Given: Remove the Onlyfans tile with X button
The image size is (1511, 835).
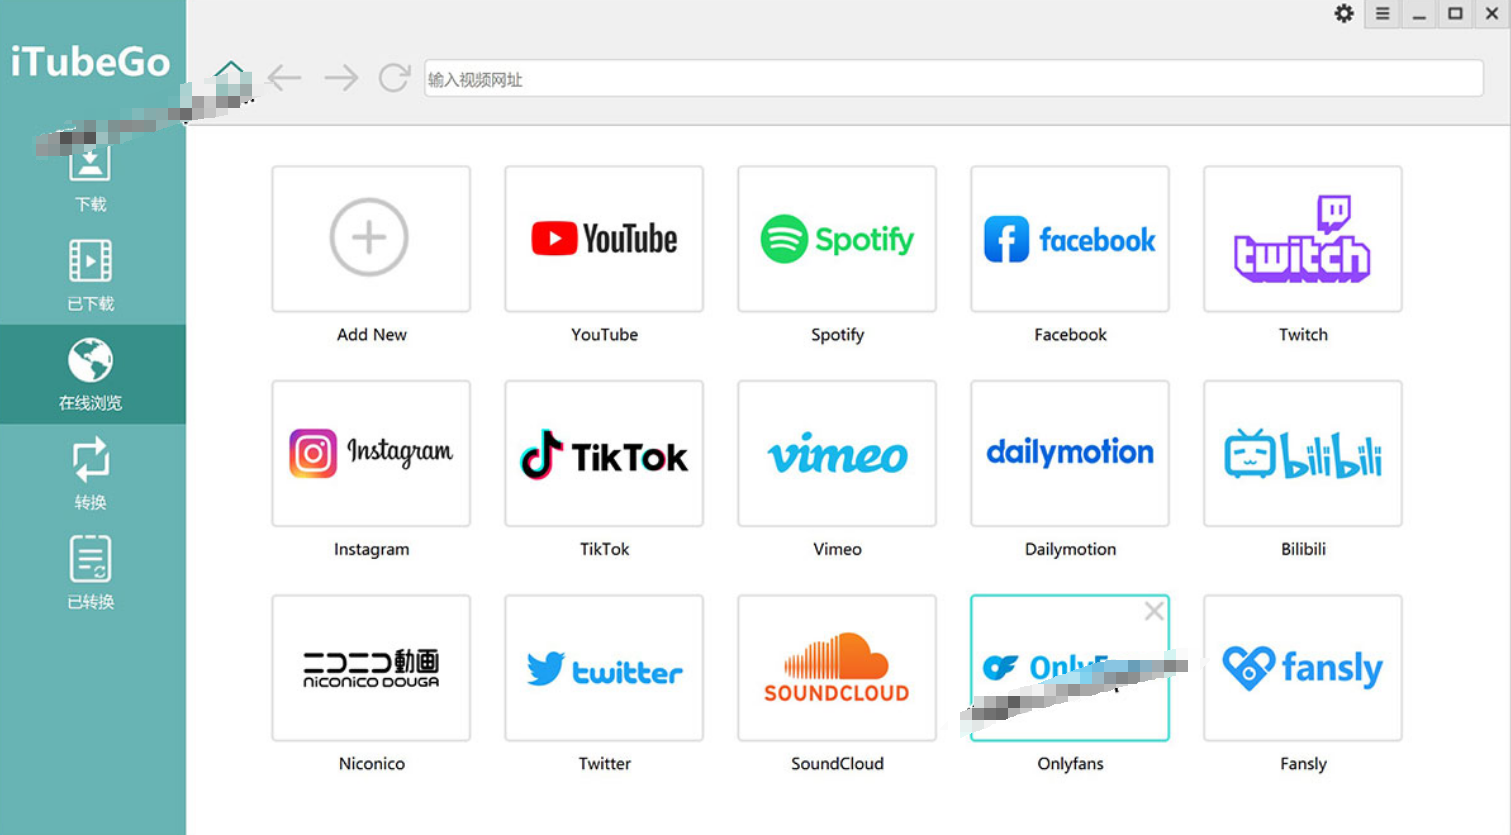Looking at the screenshot, I should click(1154, 611).
